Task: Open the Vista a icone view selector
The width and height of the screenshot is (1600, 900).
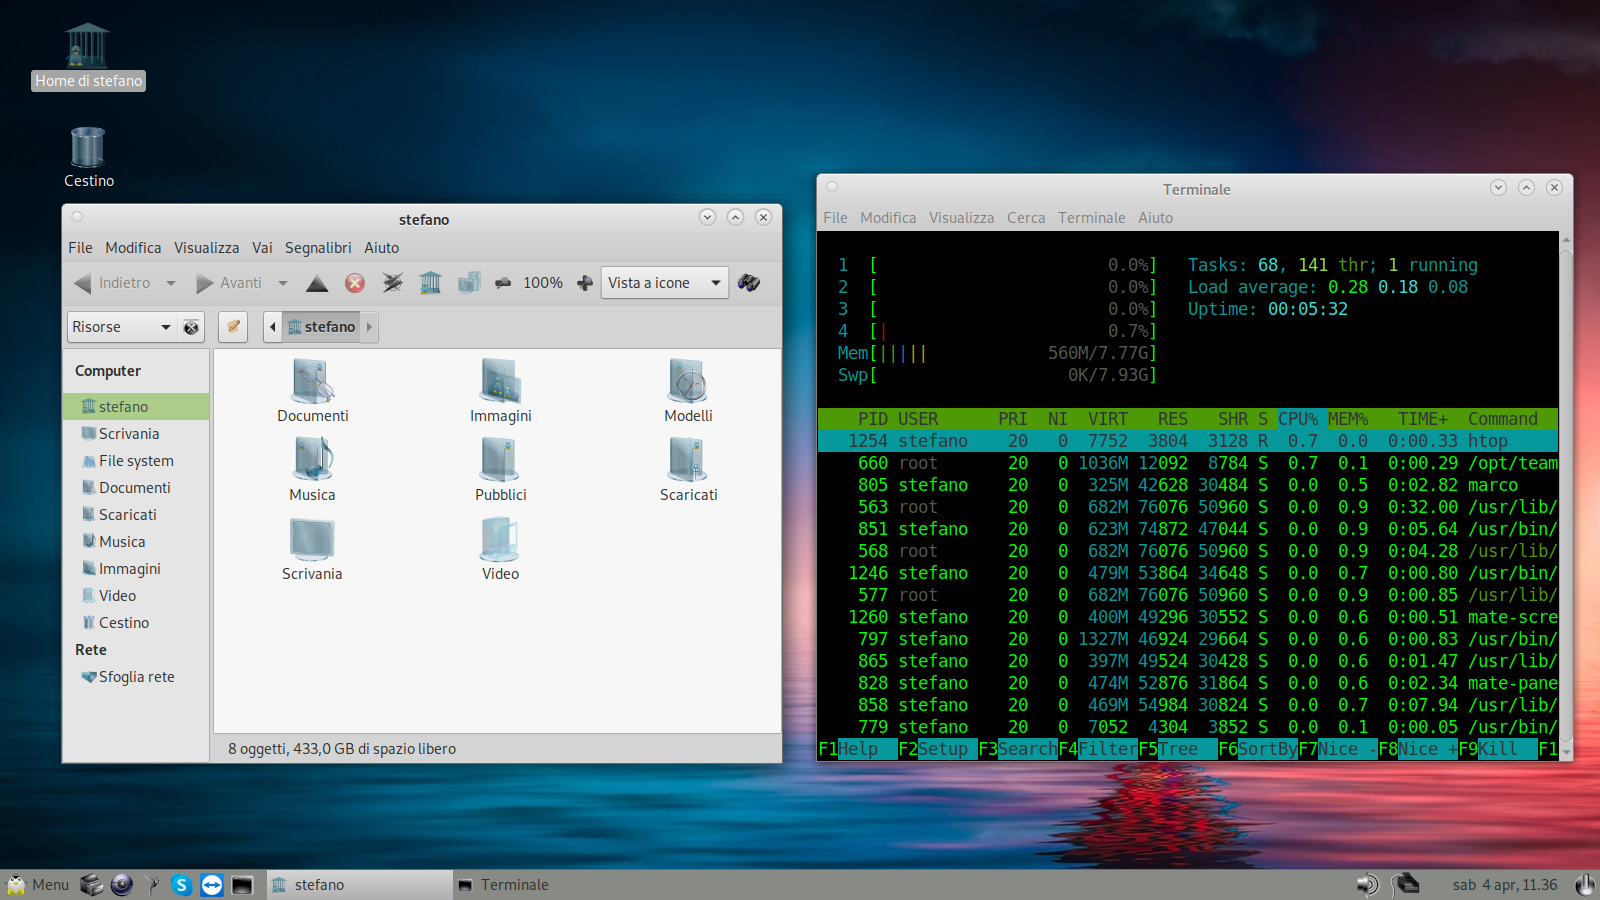Action: pyautogui.click(x=664, y=283)
